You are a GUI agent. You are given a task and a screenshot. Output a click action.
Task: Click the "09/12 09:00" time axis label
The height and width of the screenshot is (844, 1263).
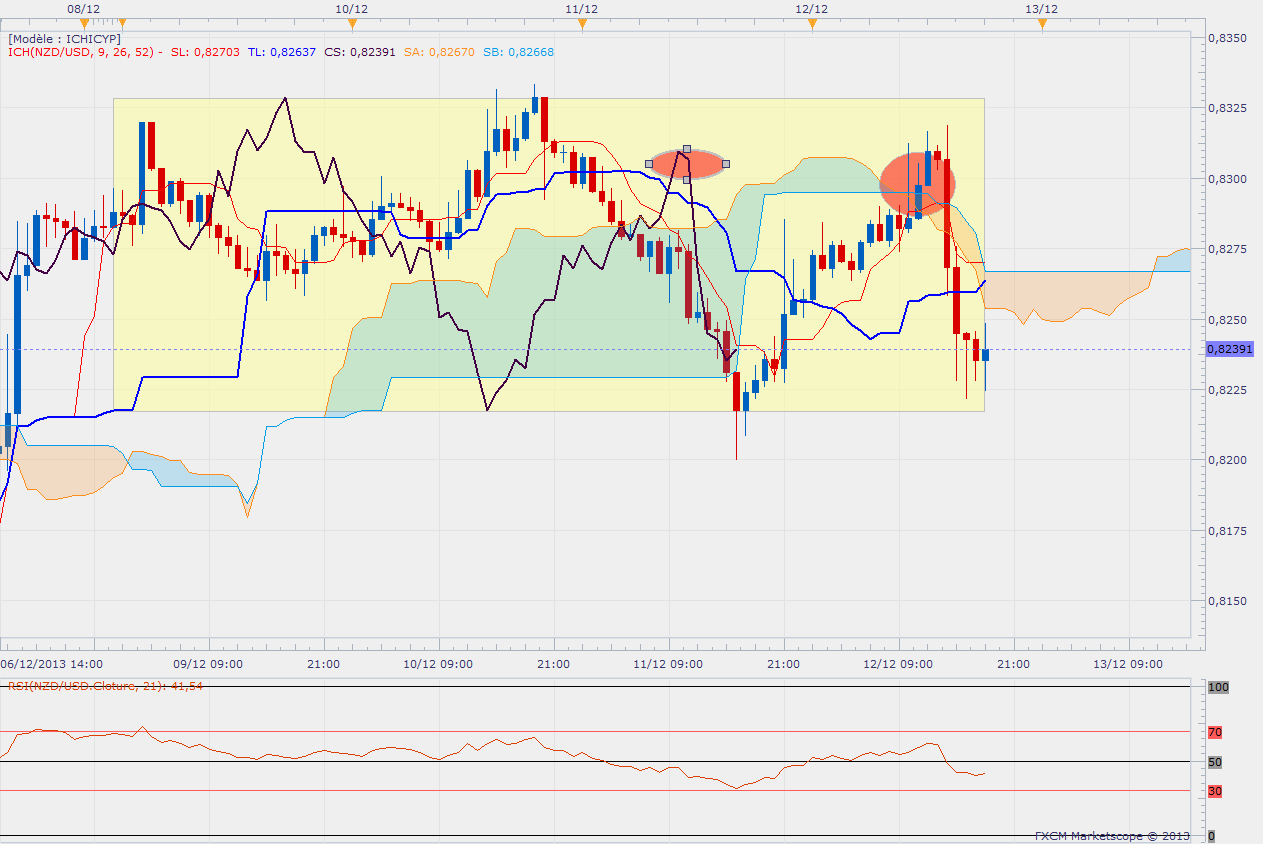(x=208, y=663)
